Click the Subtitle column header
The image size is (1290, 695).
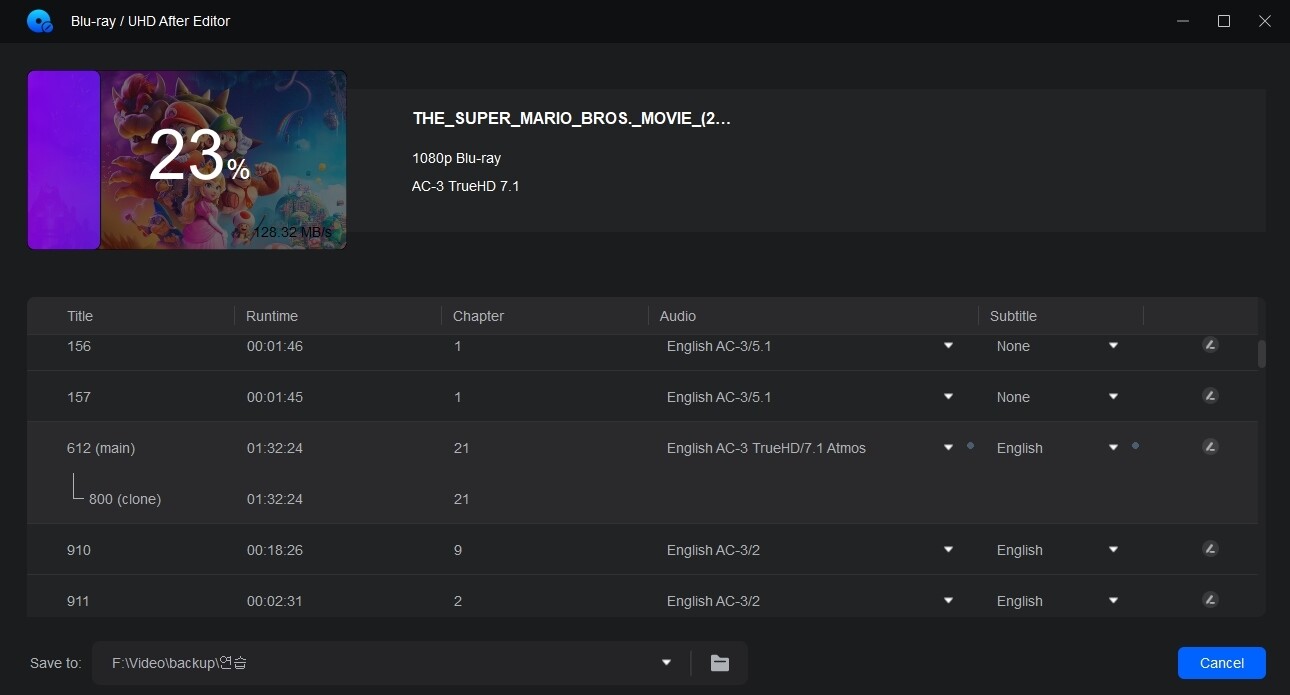pos(1013,316)
